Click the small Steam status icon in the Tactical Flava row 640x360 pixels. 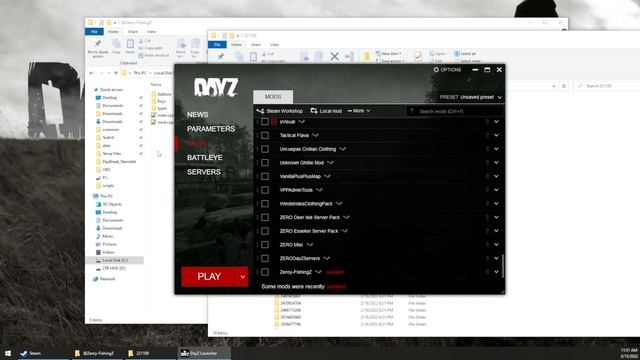(487, 136)
